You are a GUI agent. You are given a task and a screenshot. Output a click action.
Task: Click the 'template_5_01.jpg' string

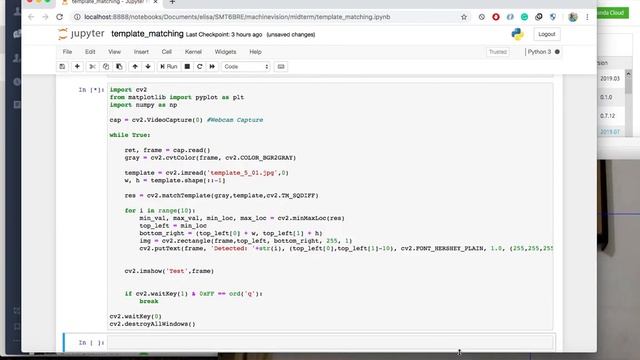tap(243, 173)
